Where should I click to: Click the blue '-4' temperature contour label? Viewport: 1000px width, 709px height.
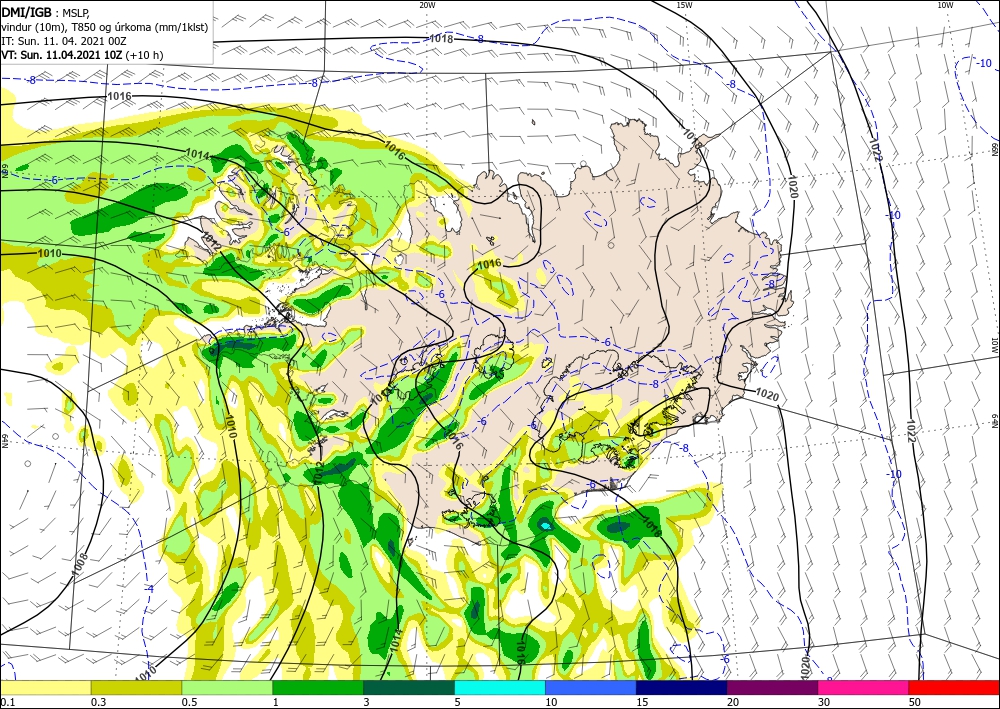click(x=150, y=589)
